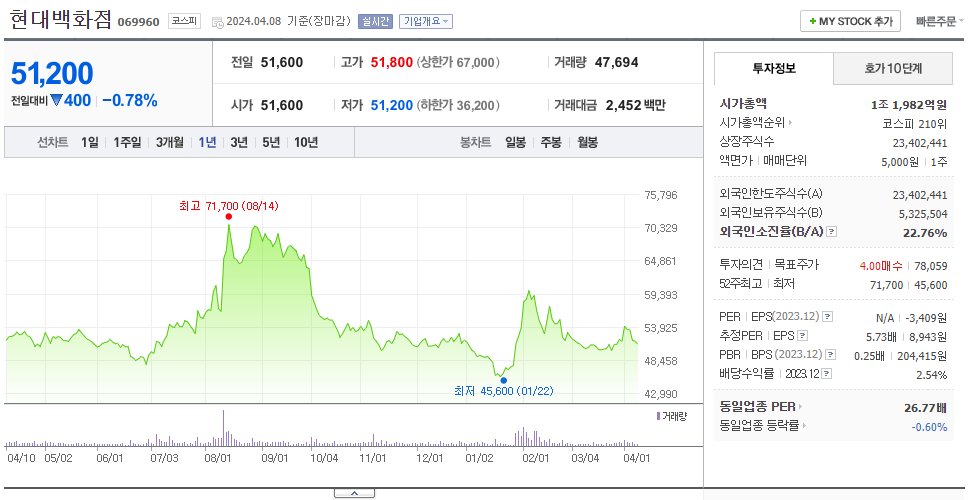Select the 3개월 line chart period
The height and width of the screenshot is (500, 968).
[170, 143]
